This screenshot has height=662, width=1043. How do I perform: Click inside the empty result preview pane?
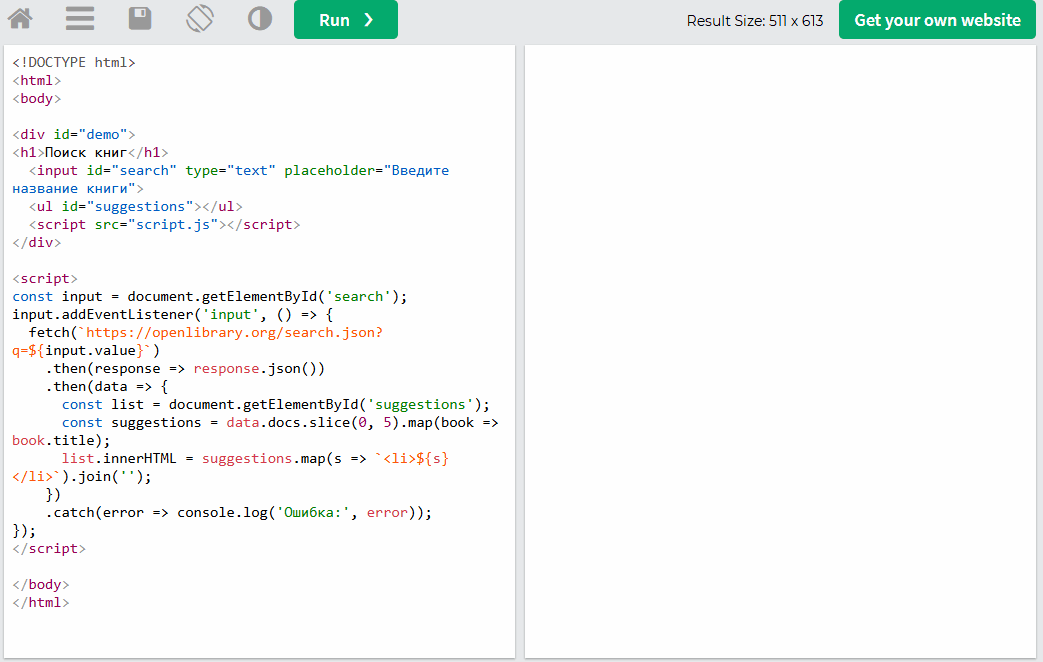click(x=780, y=351)
